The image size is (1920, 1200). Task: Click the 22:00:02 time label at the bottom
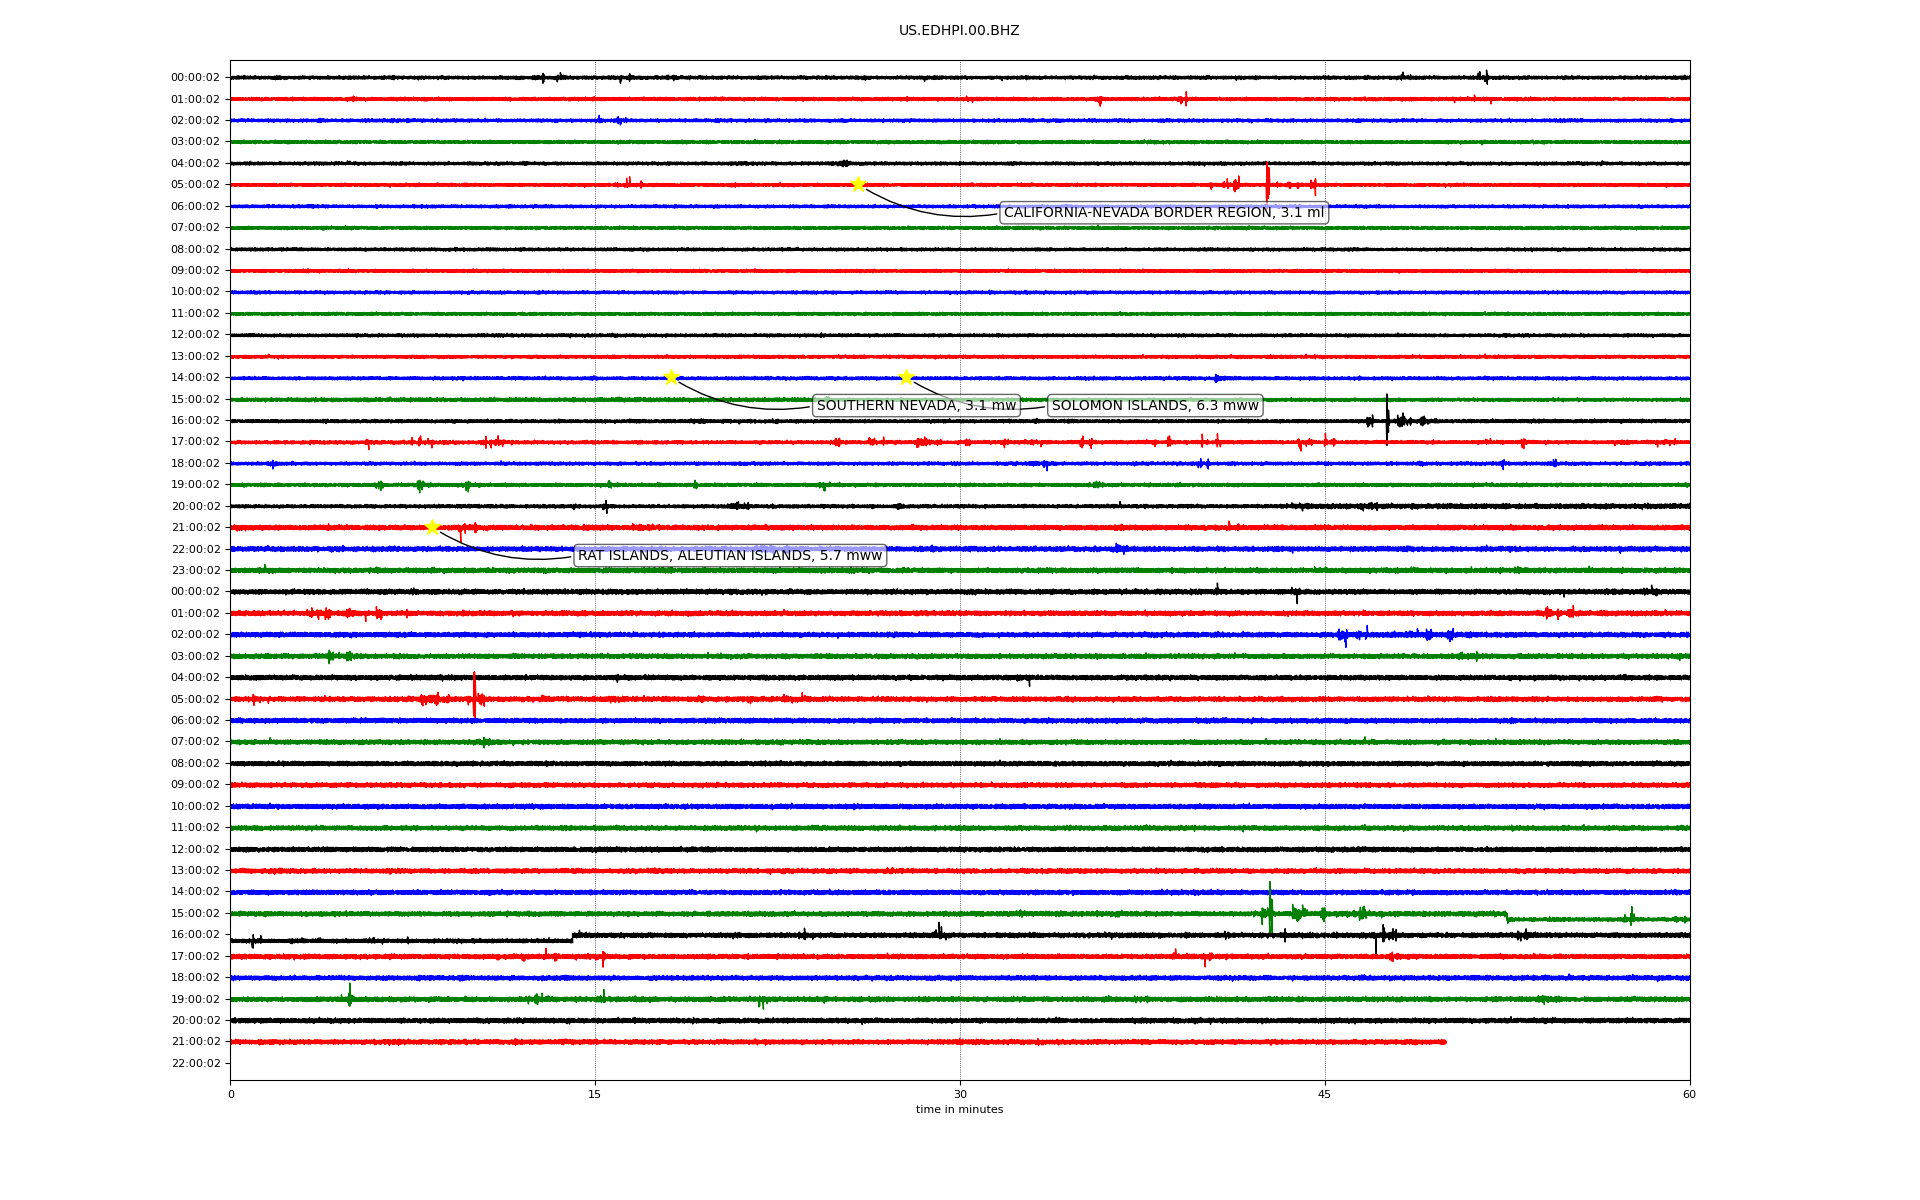pos(195,1064)
